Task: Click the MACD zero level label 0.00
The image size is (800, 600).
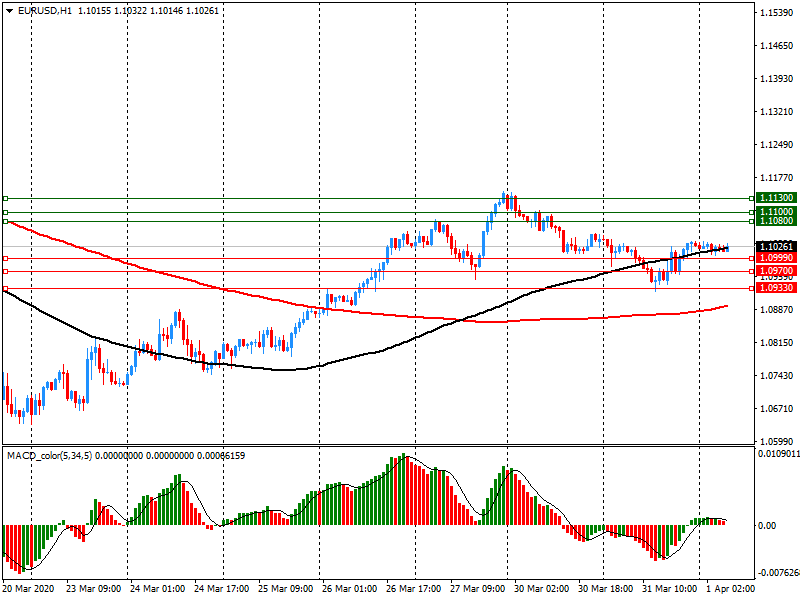Action: coord(767,526)
